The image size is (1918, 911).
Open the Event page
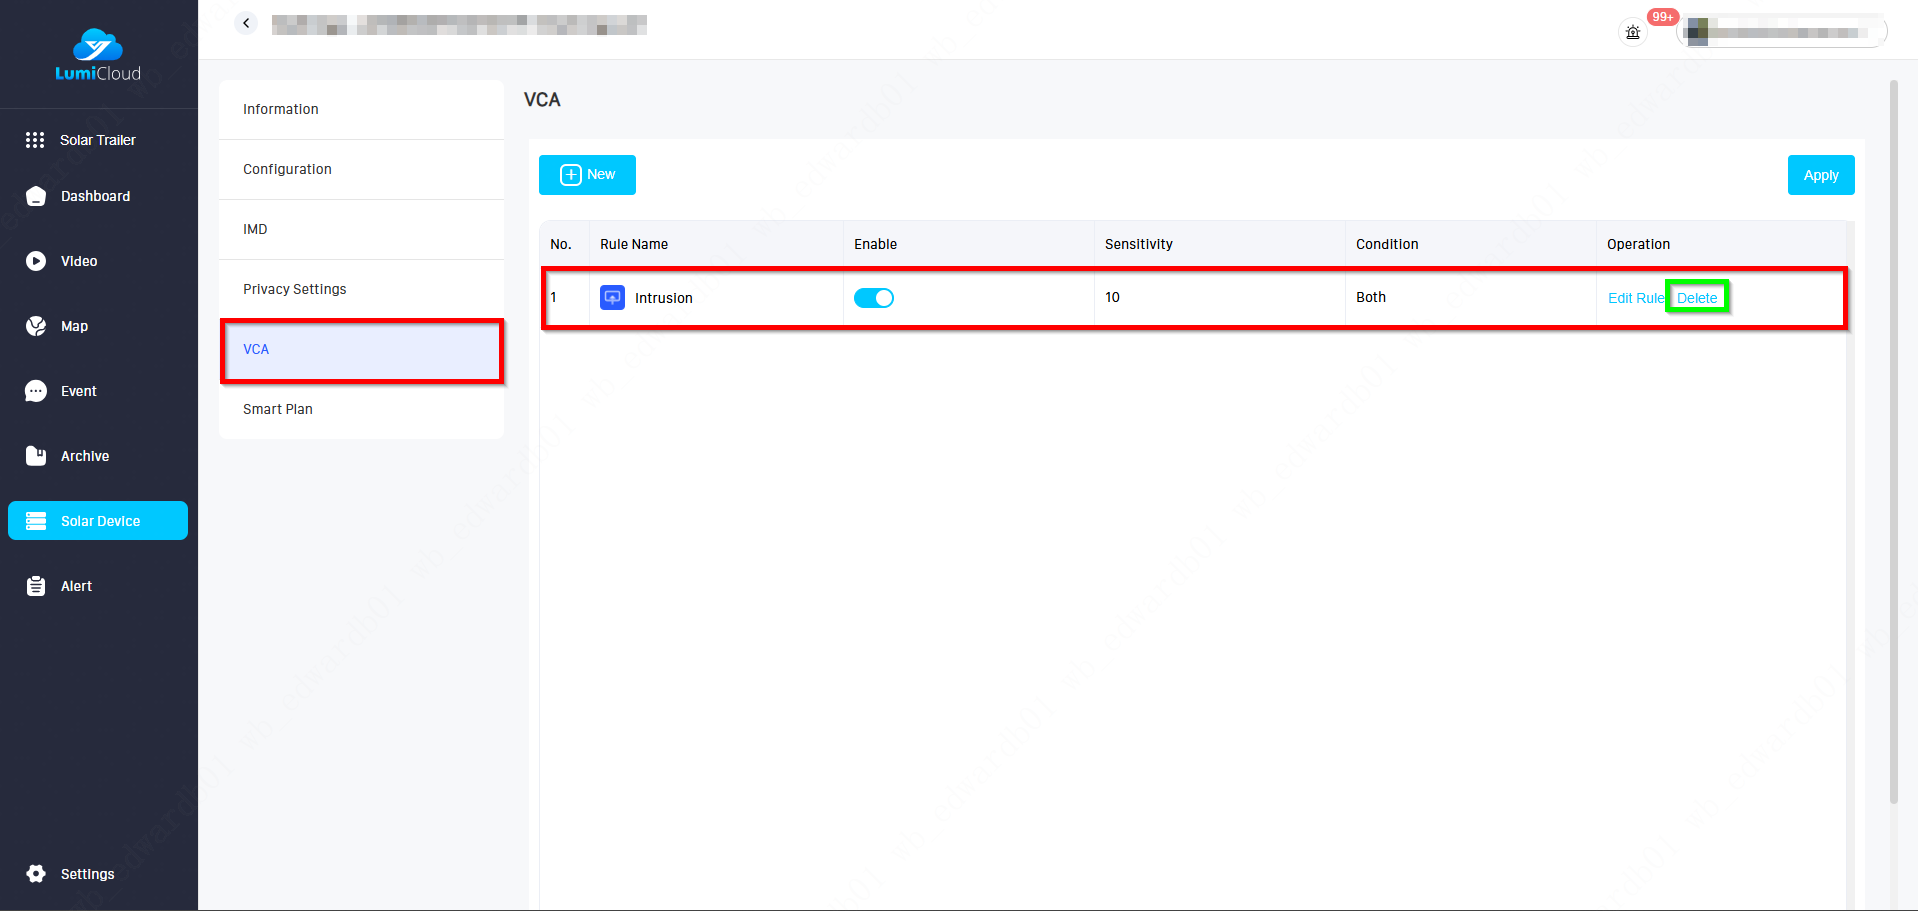pos(78,391)
